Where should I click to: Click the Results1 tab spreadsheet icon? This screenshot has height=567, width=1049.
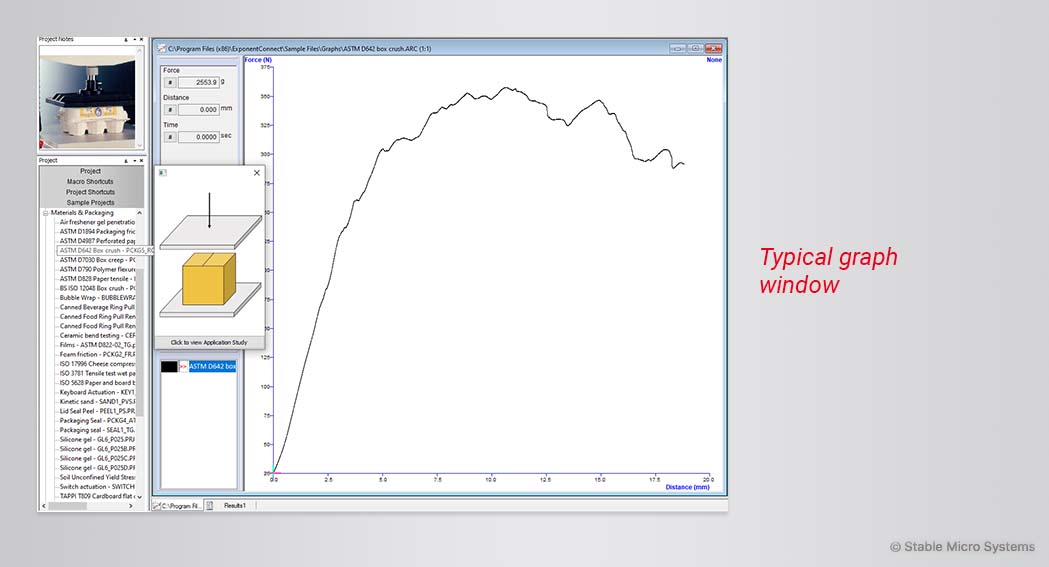209,505
